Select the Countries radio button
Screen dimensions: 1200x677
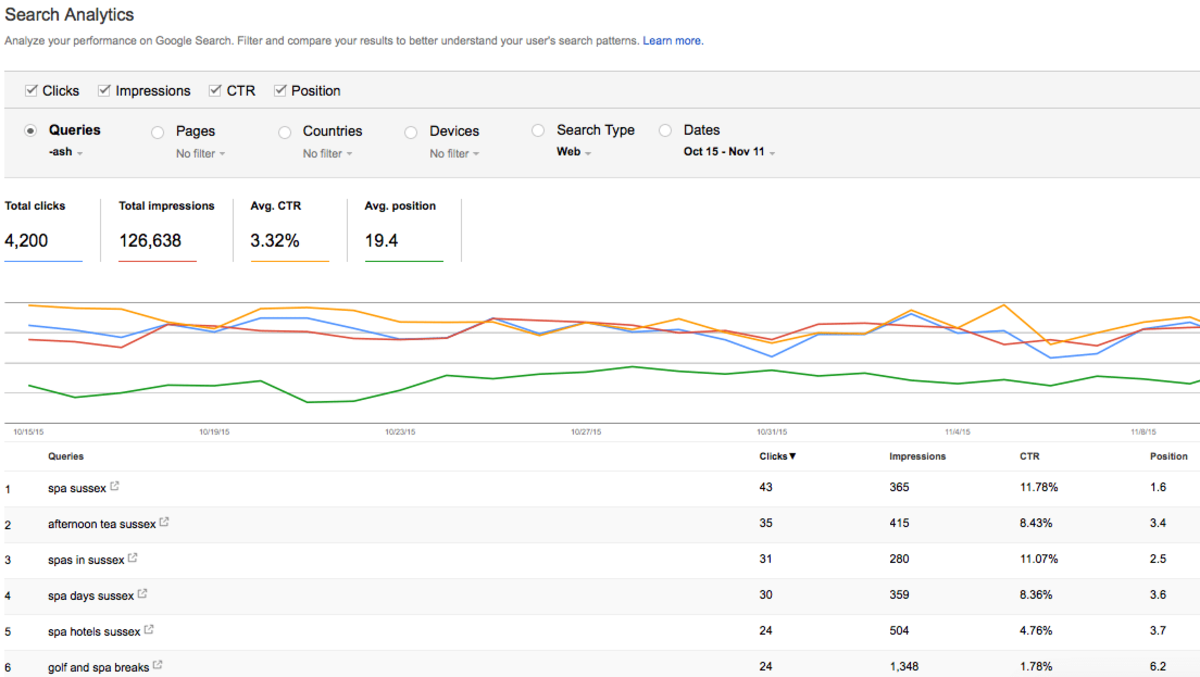pyautogui.click(x=285, y=131)
